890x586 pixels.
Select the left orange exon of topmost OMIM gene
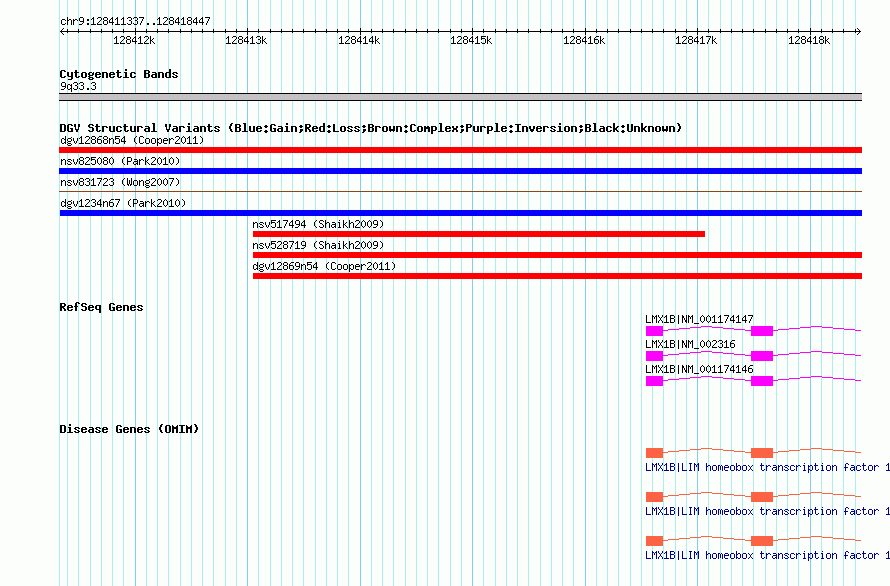click(654, 453)
